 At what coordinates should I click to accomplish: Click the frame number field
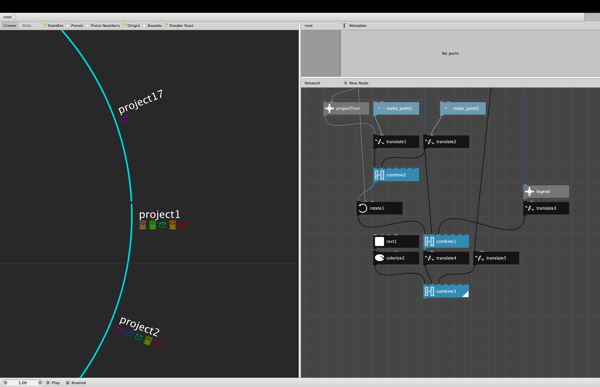23,383
